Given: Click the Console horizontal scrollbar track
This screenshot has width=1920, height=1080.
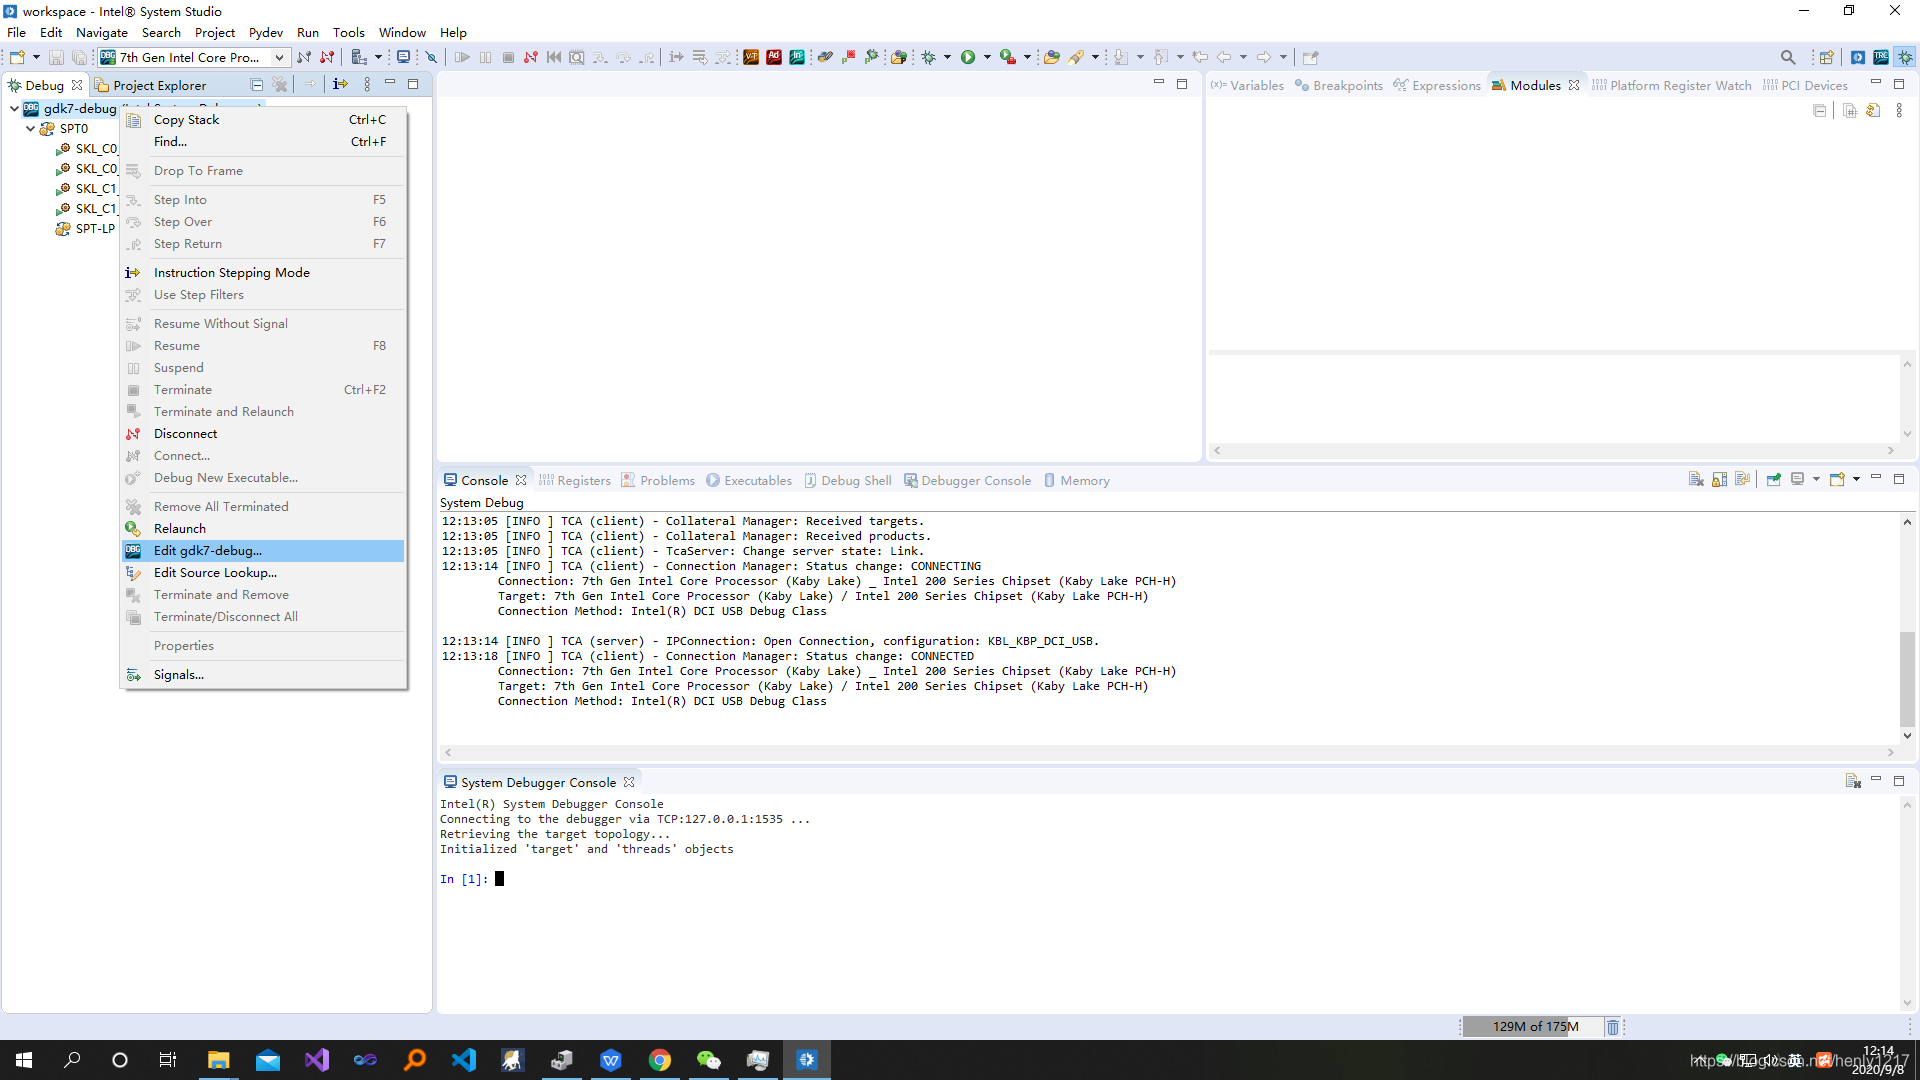Looking at the screenshot, I should click(1169, 752).
